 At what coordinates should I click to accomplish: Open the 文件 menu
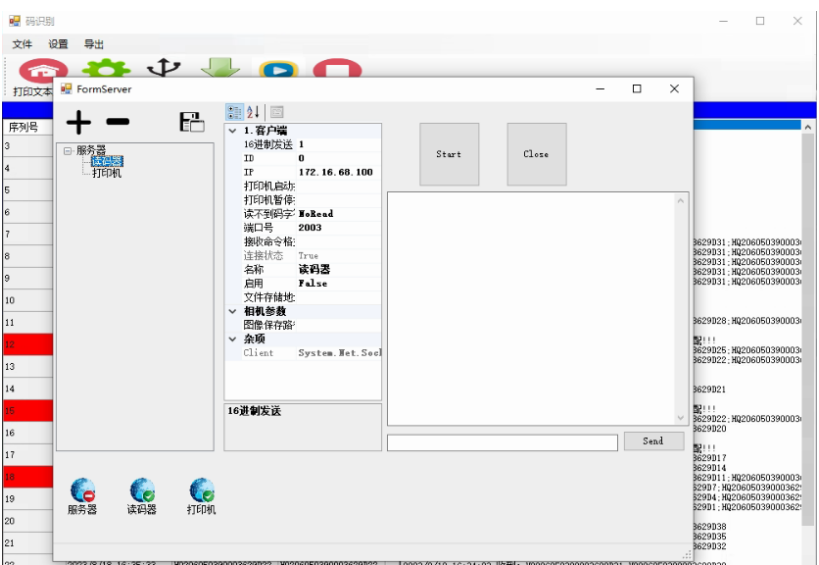tap(23, 44)
